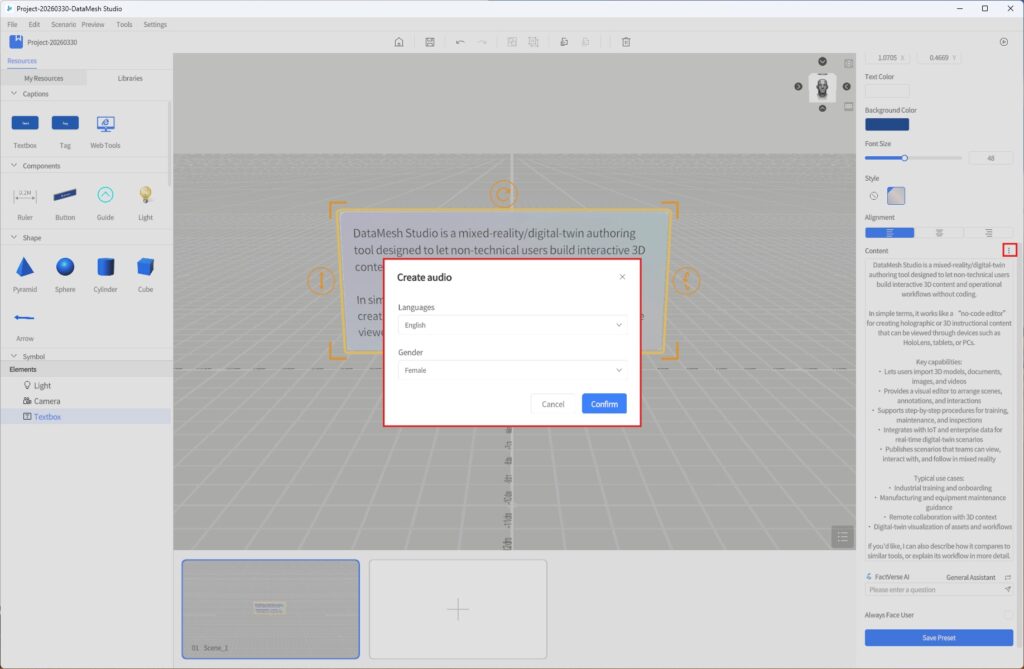The height and width of the screenshot is (669, 1024).
Task: Click the Ruler component icon
Action: pos(25,196)
